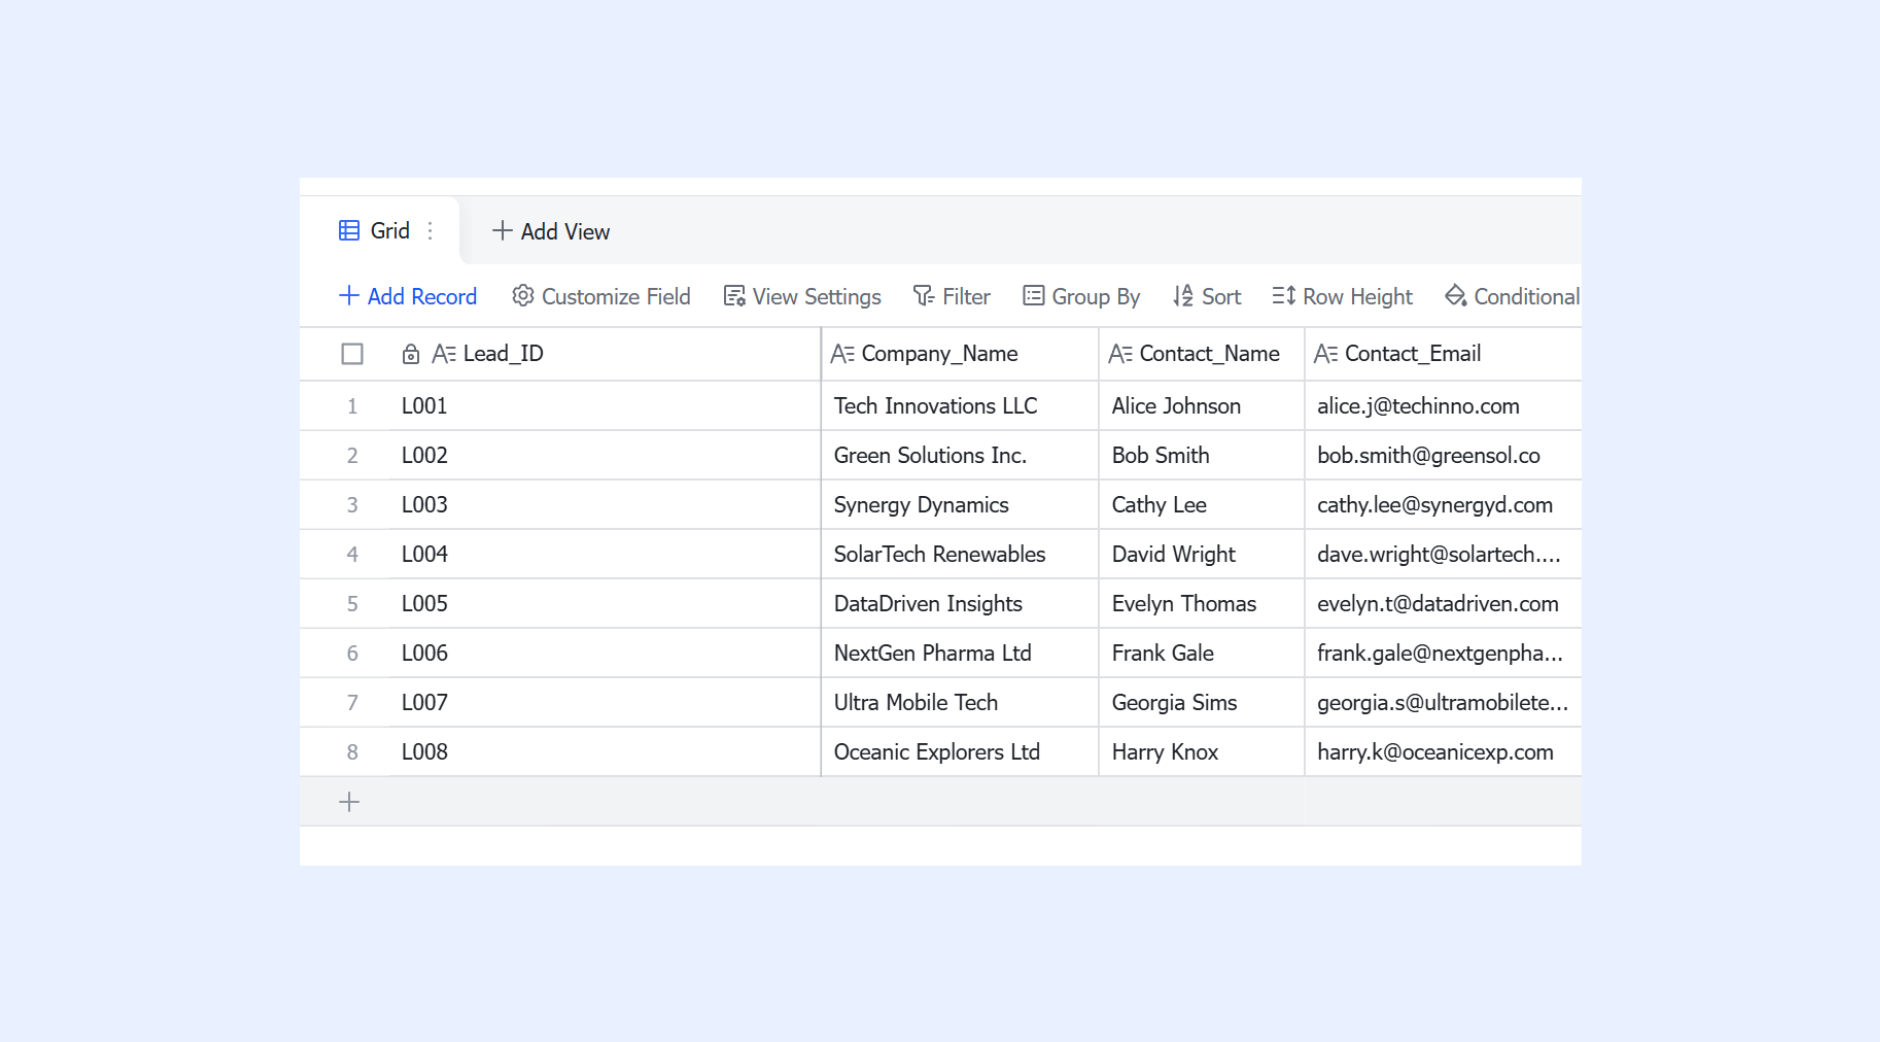The width and height of the screenshot is (1880, 1042).
Task: Click the Georgia Sims cell
Action: (x=1202, y=702)
